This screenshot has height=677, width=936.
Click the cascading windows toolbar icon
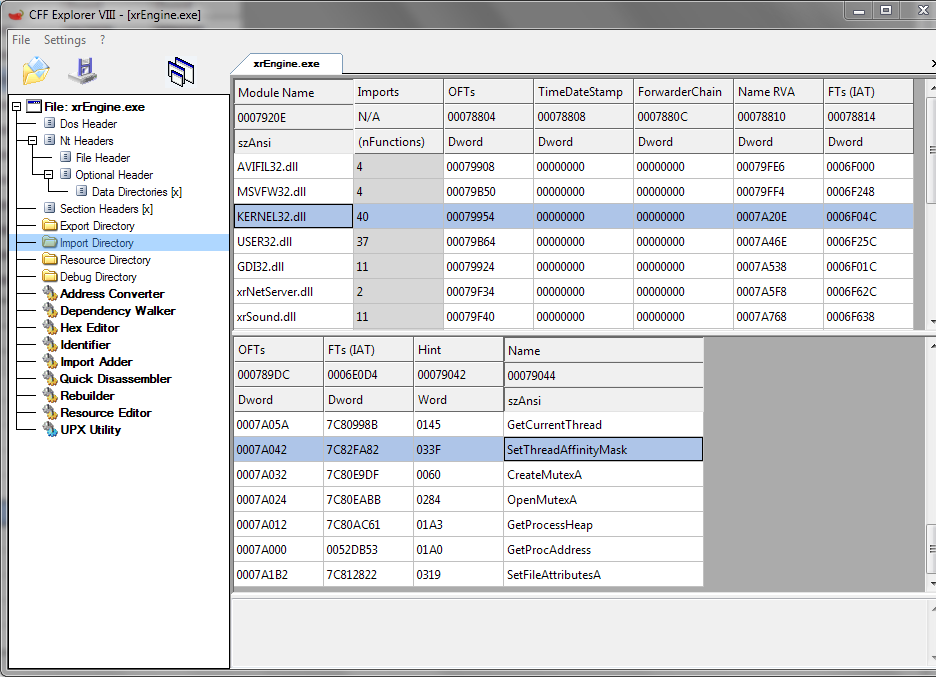(x=181, y=71)
